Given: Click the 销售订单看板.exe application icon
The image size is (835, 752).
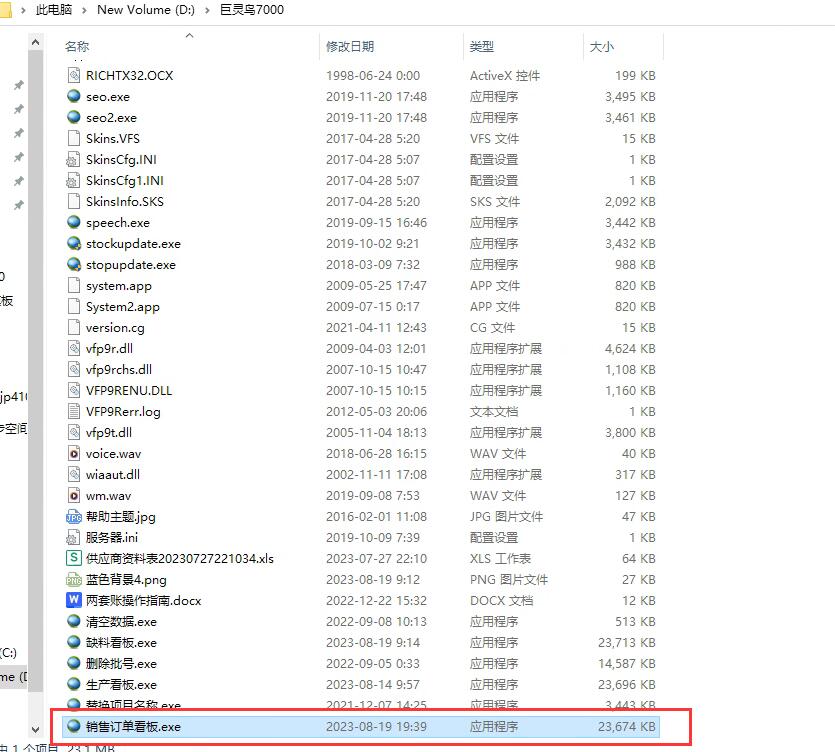Looking at the screenshot, I should click(x=73, y=727).
